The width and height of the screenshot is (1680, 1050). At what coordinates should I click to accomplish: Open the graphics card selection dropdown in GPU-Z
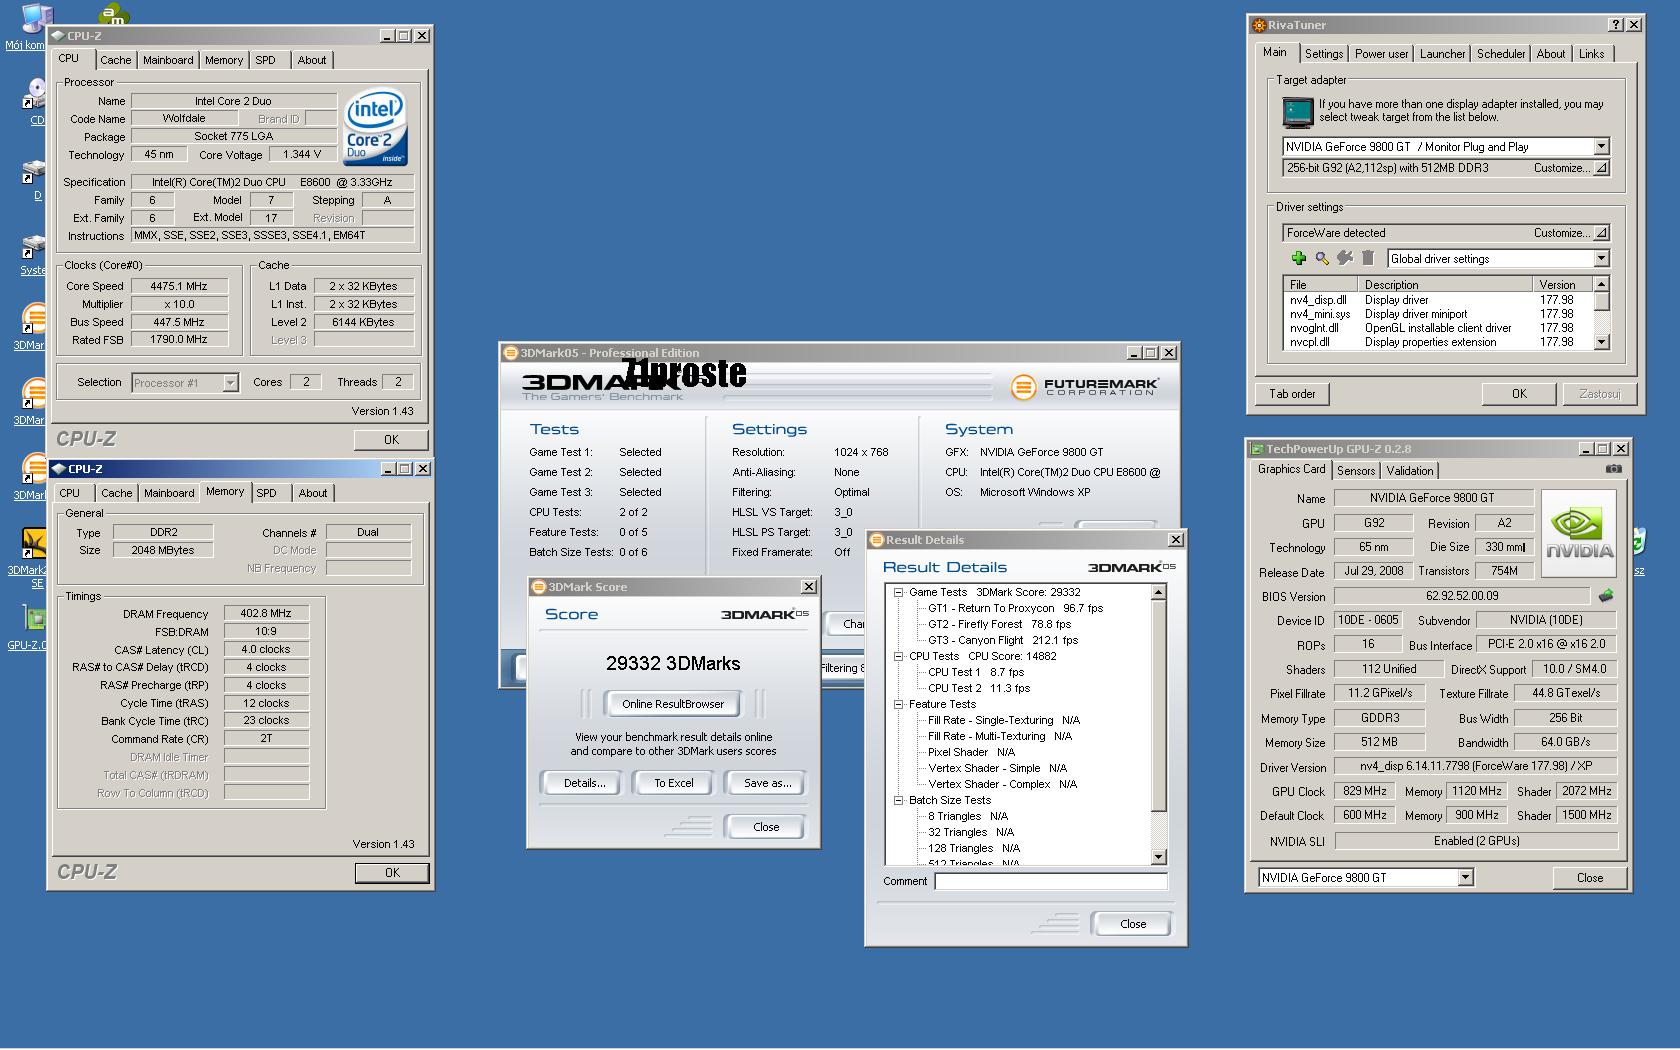coord(1465,878)
